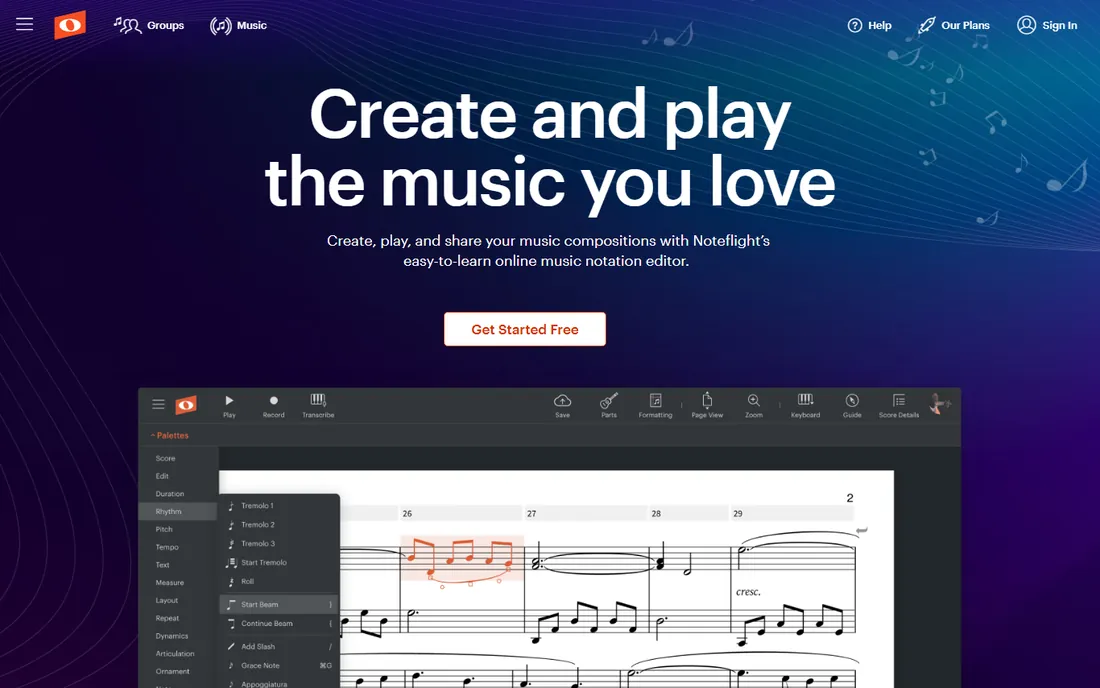The image size is (1100, 688).
Task: Click the user avatar icon beside Sign In
Action: [1026, 25]
